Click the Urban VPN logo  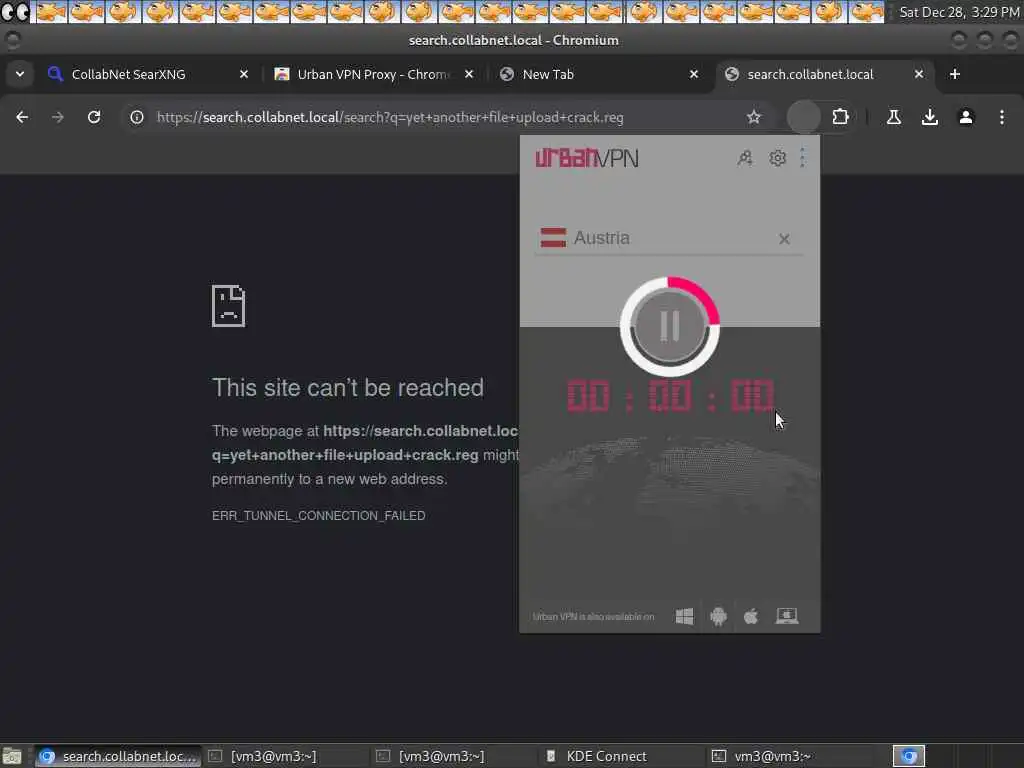586,158
